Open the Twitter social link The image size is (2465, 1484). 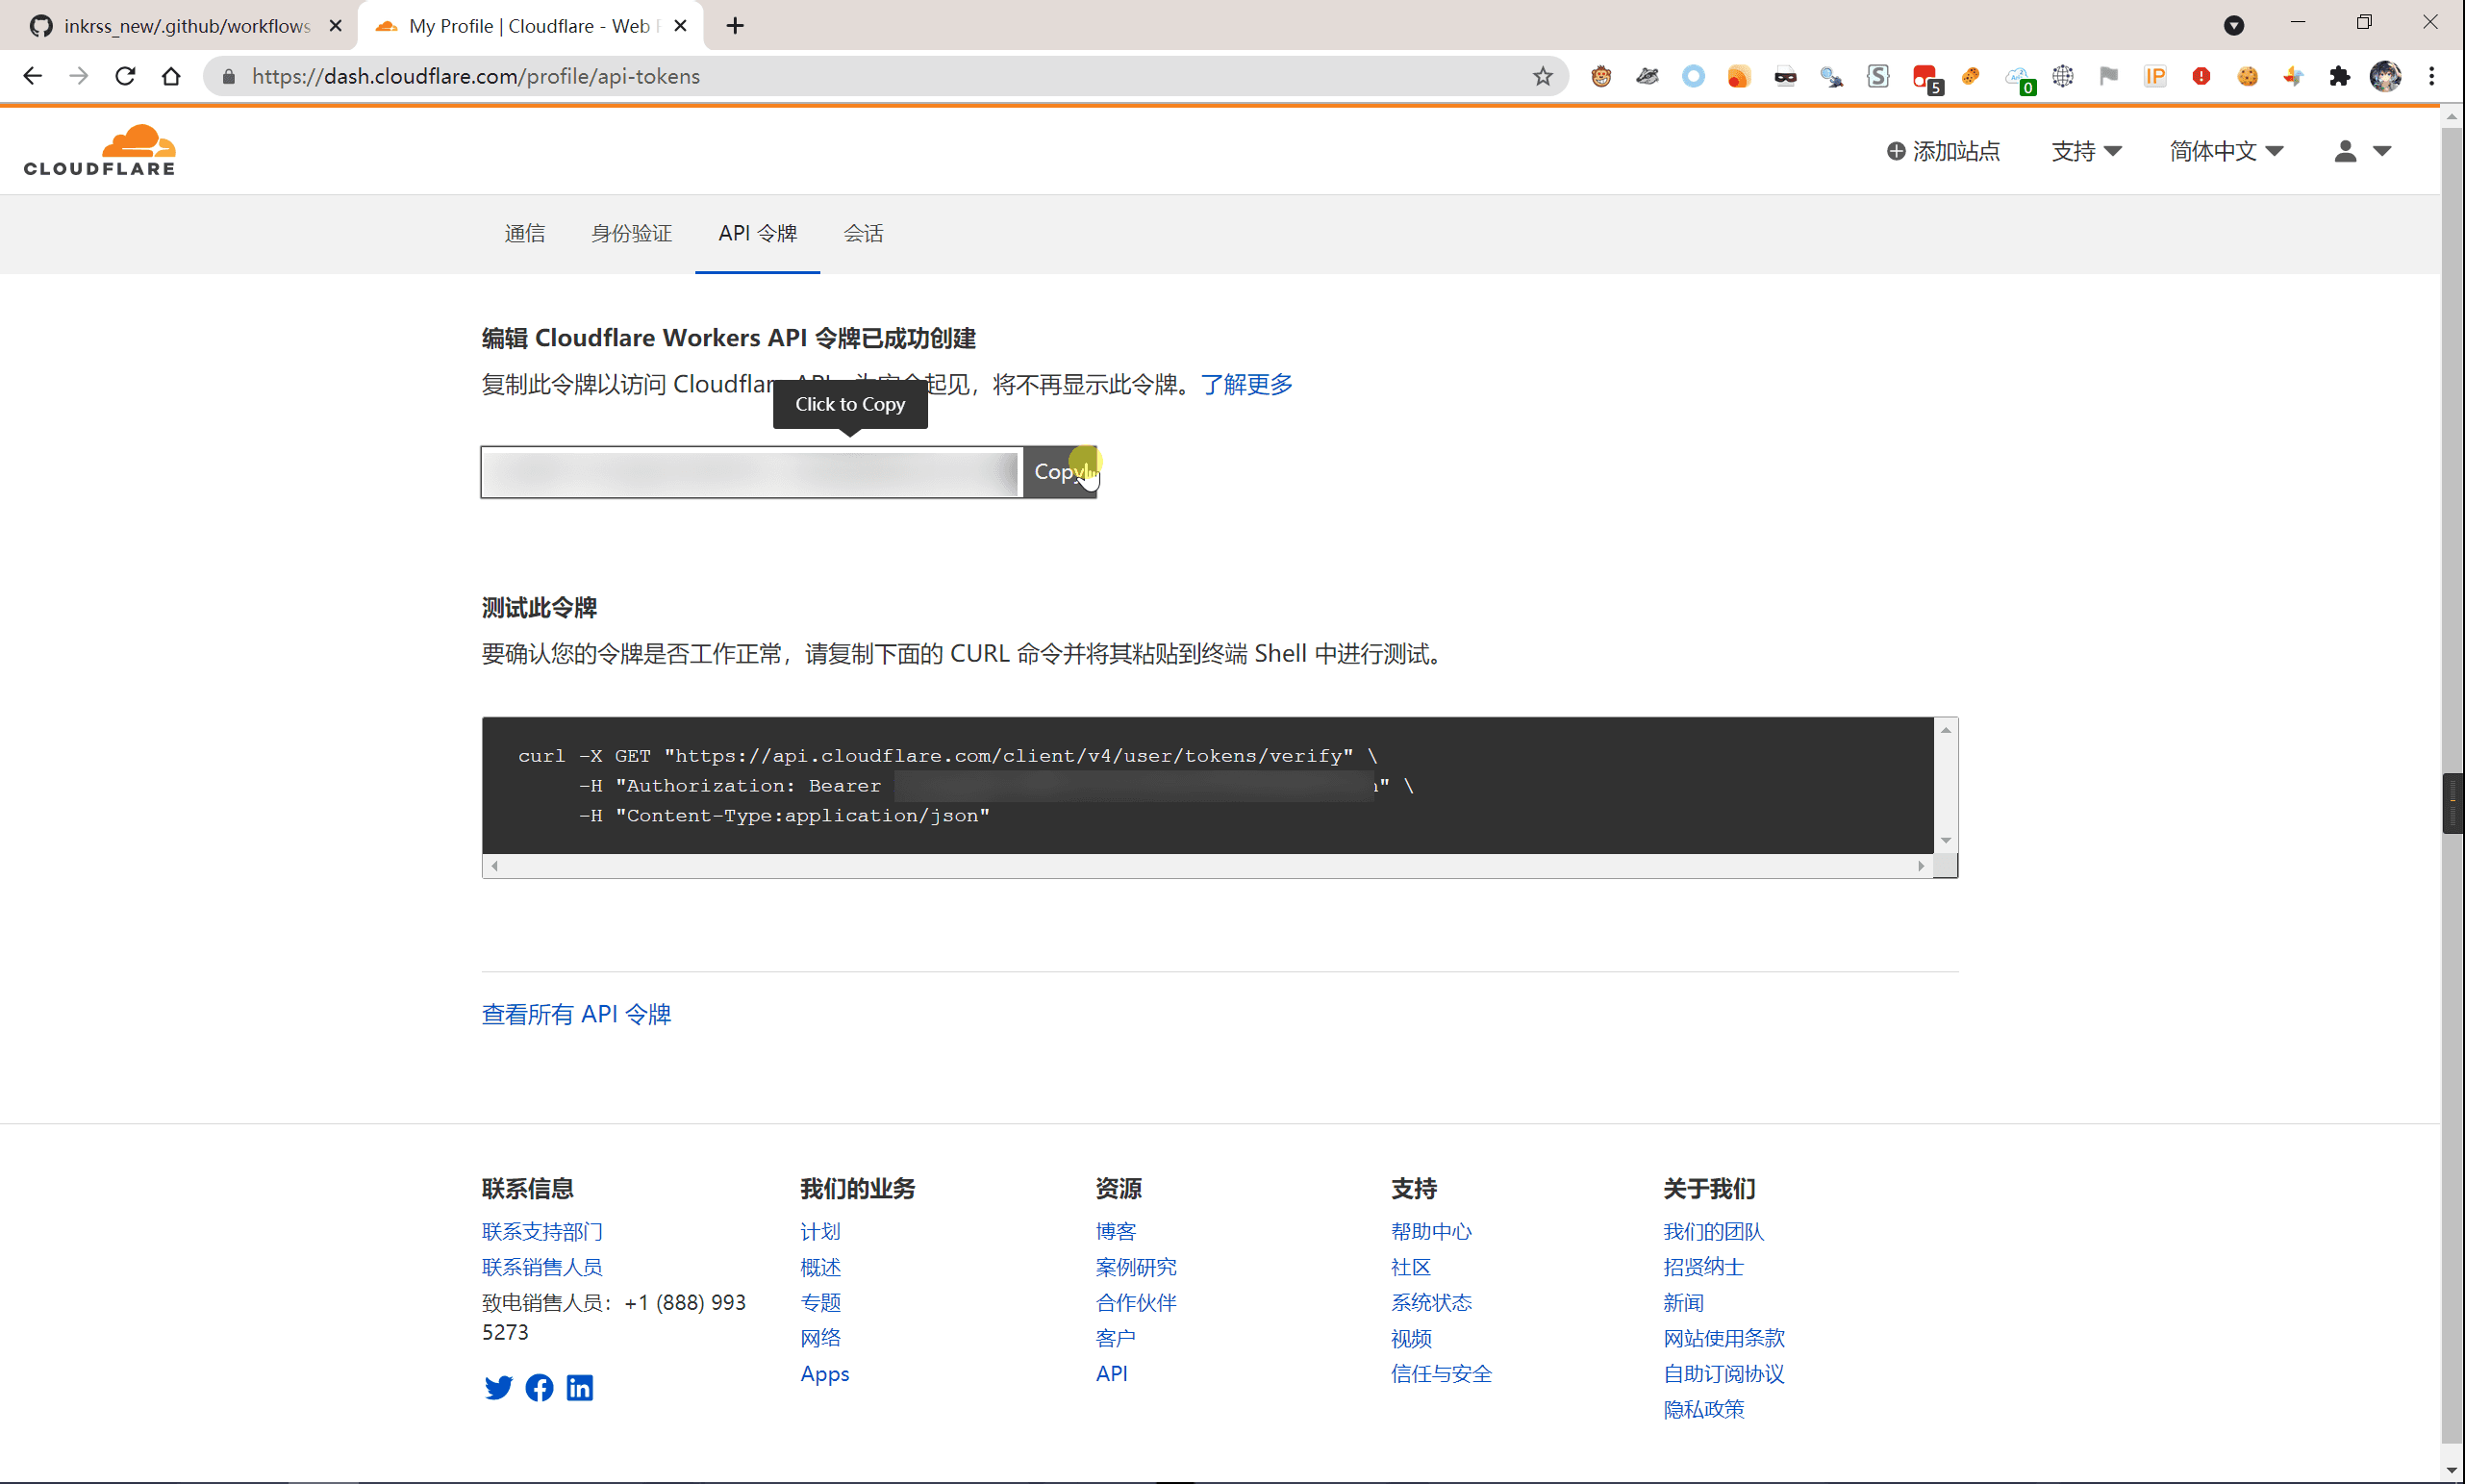pyautogui.click(x=498, y=1387)
